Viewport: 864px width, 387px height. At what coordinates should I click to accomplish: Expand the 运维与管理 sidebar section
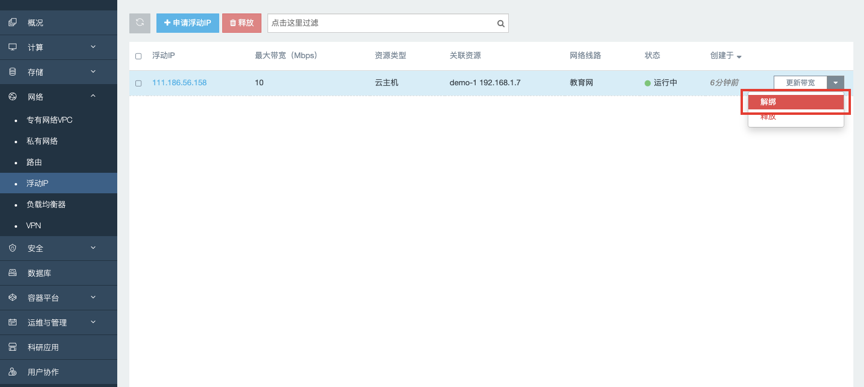tap(93, 322)
